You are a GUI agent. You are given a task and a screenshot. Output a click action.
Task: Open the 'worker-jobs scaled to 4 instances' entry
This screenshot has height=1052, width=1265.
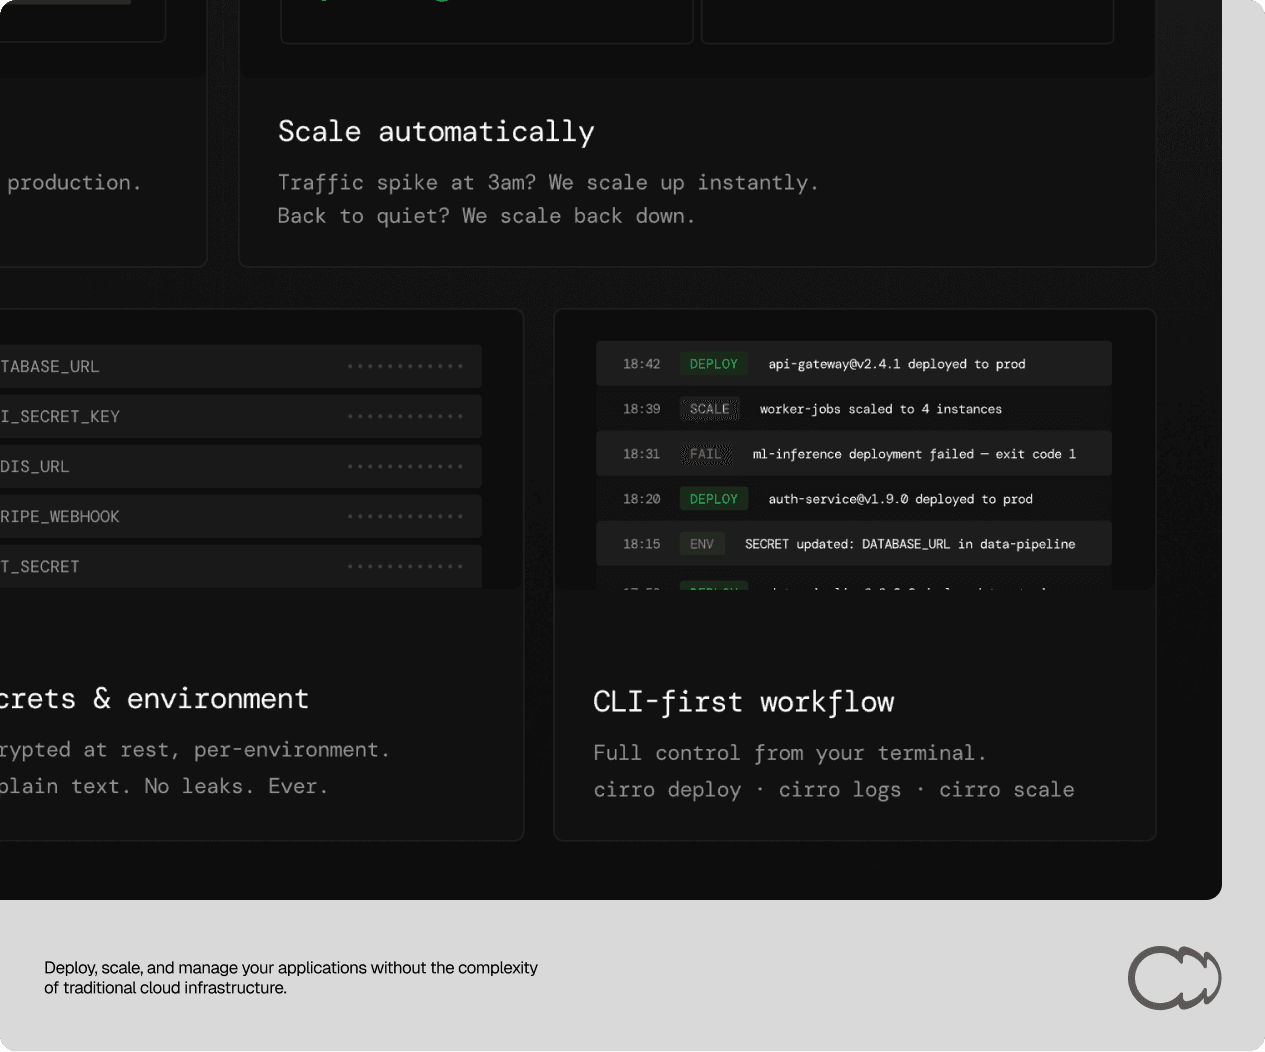(x=880, y=409)
